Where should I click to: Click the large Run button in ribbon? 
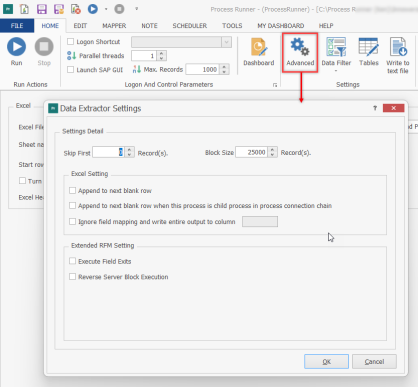[x=16, y=52]
